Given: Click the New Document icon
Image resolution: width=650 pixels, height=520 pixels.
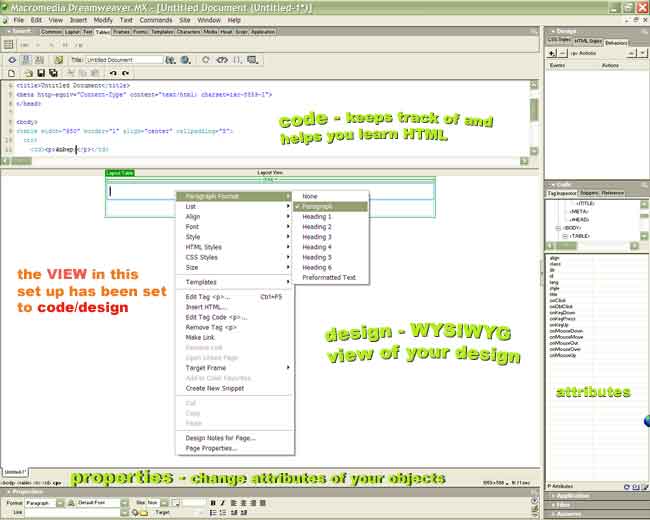Looking at the screenshot, I should coord(11,73).
